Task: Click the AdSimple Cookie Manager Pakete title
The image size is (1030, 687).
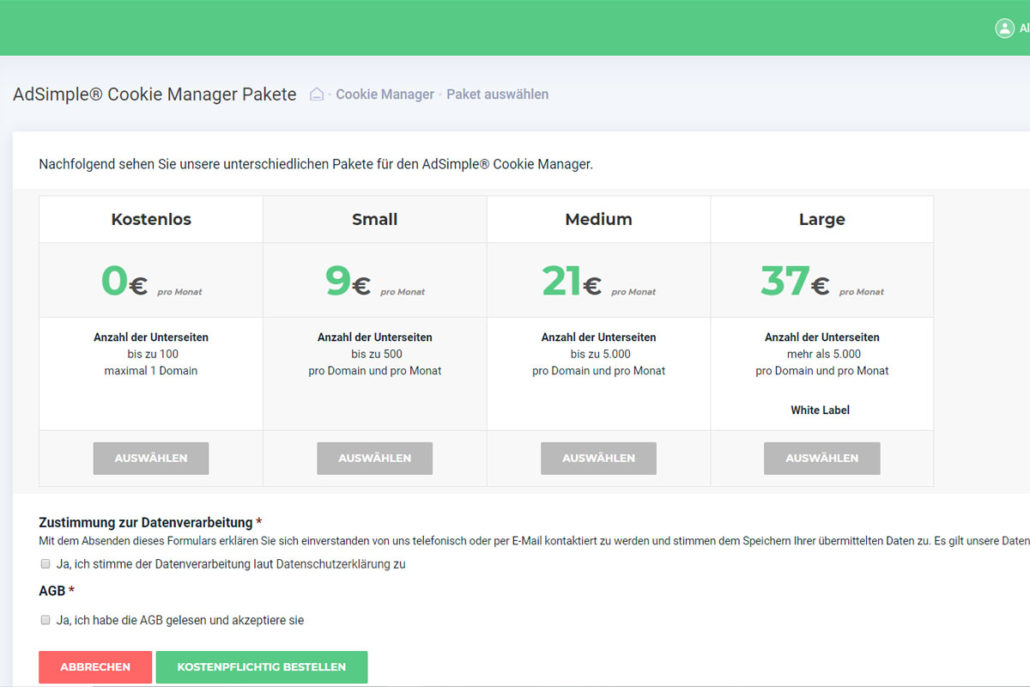Action: [x=155, y=95]
